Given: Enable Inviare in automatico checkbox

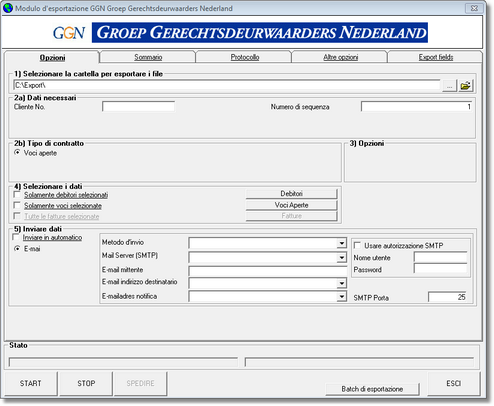Looking at the screenshot, I should [x=16, y=237].
